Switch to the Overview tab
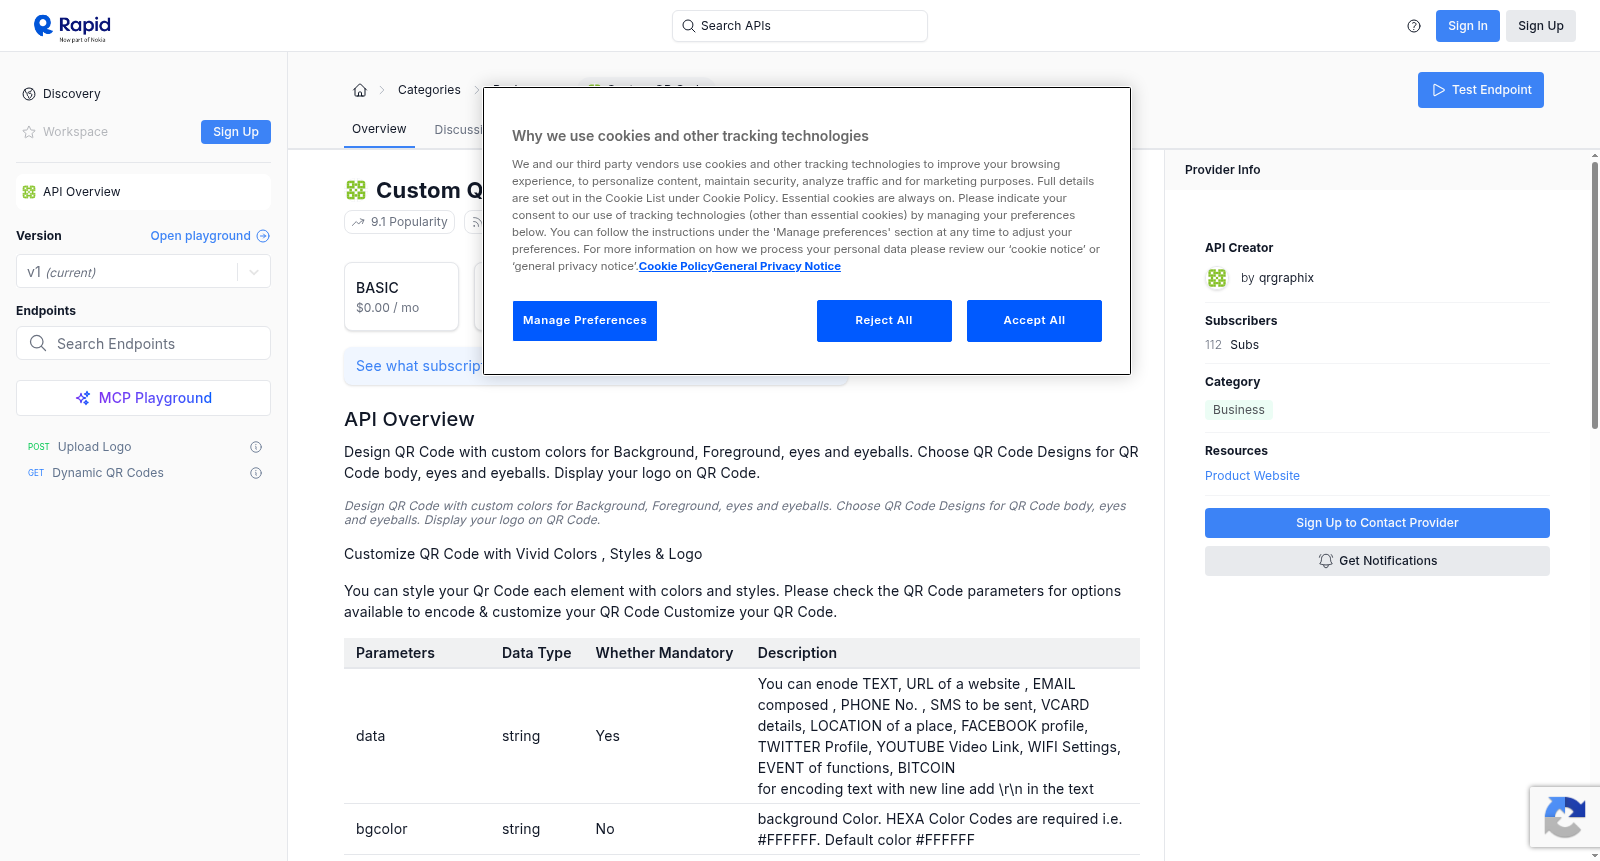The height and width of the screenshot is (861, 1600). pyautogui.click(x=379, y=129)
